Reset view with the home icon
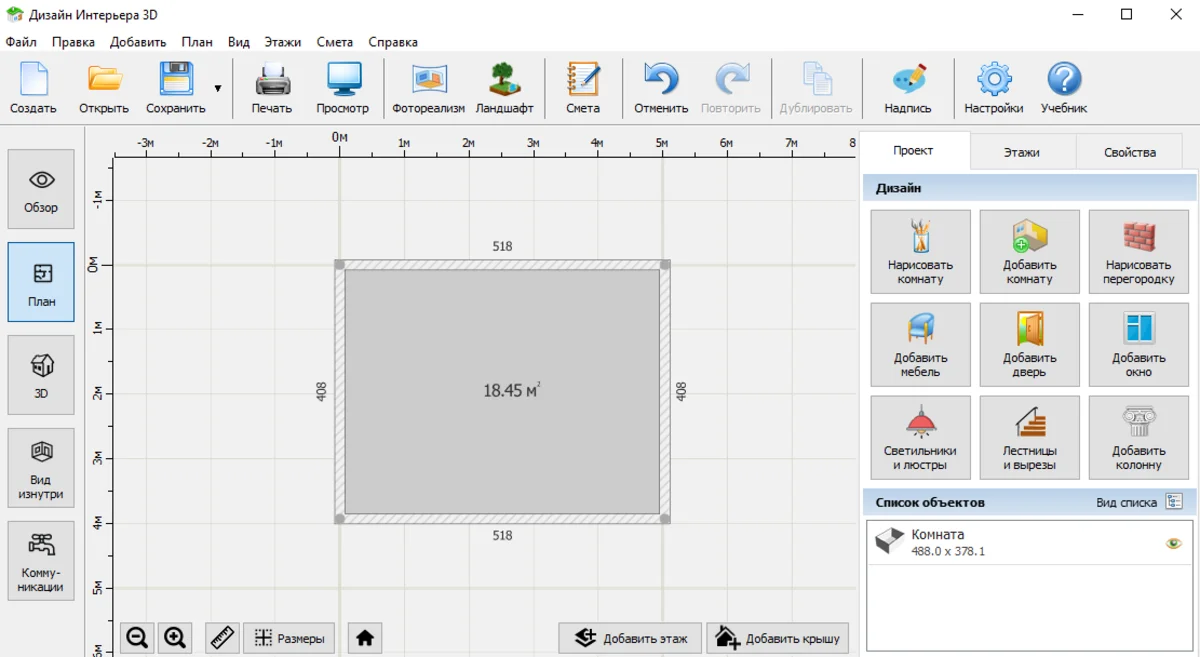Screen dimensions: 1200x657 [x=365, y=638]
